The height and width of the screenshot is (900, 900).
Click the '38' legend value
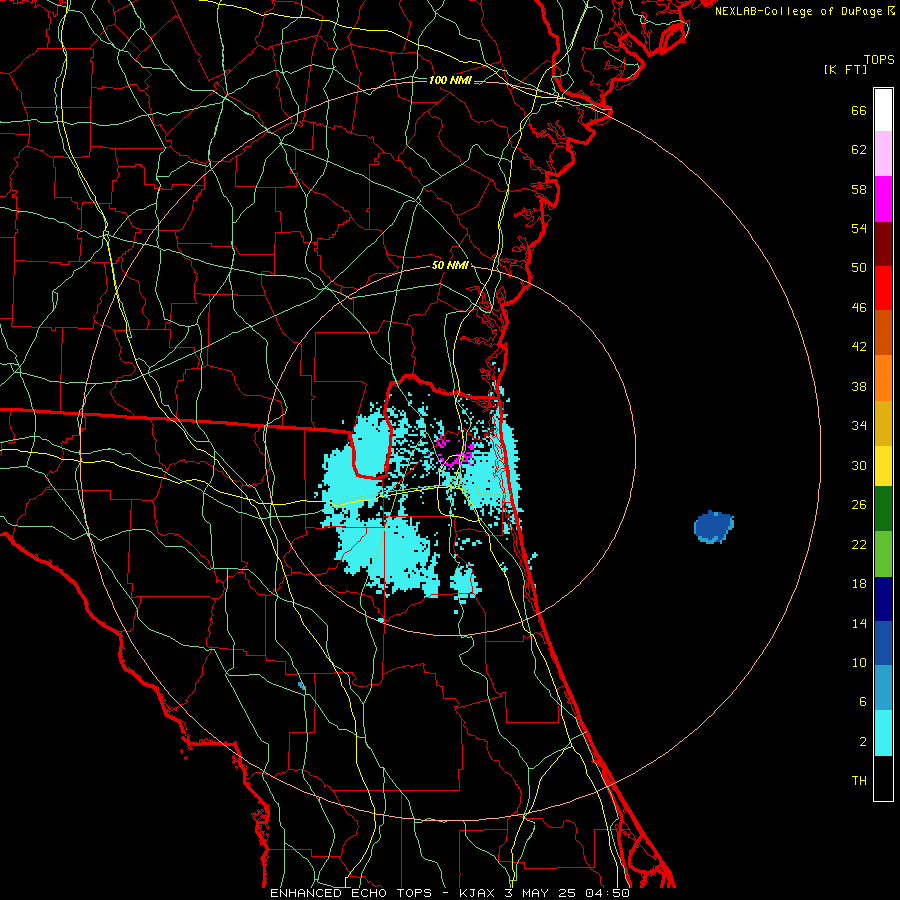859,386
